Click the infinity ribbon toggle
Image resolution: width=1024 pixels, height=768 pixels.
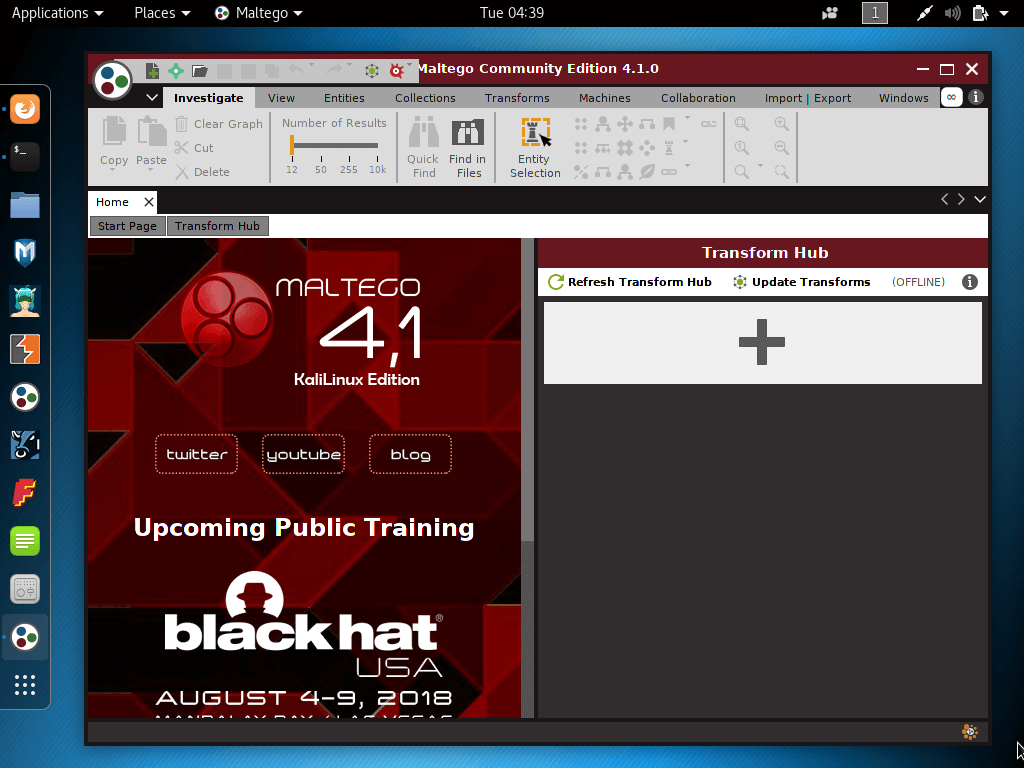(952, 97)
